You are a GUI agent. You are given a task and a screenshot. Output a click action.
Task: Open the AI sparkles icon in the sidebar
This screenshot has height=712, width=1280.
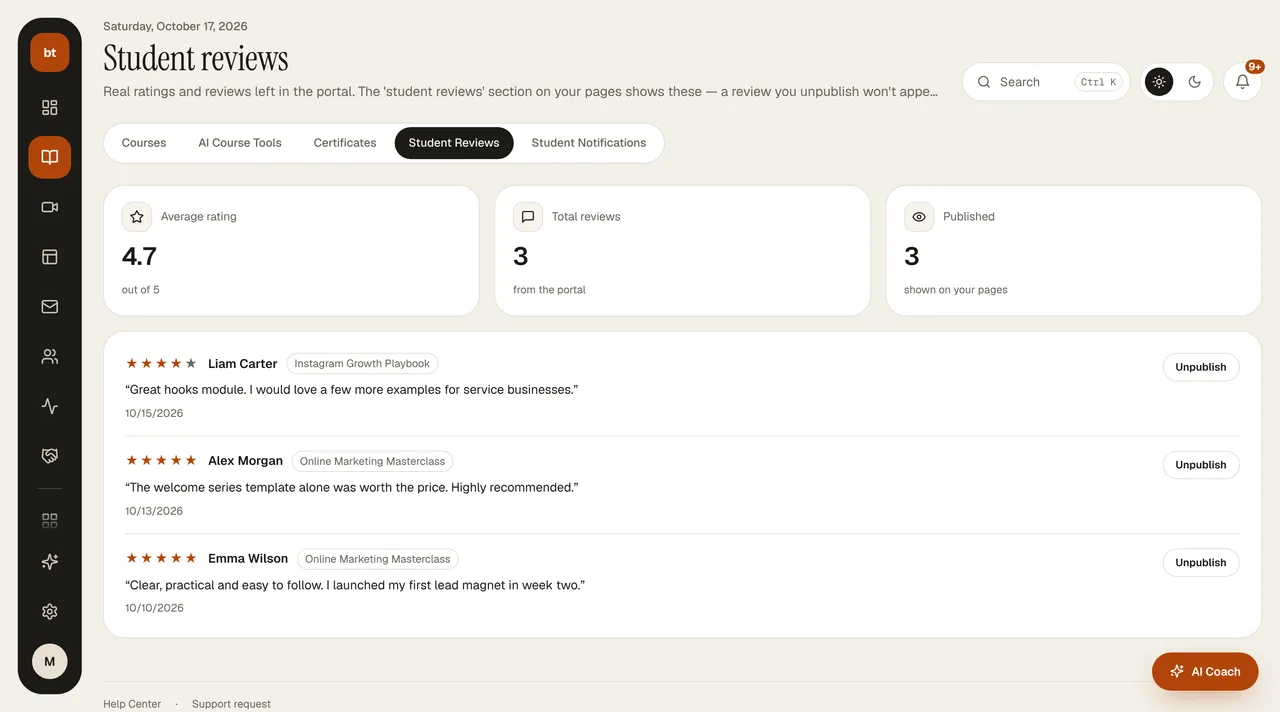click(50, 562)
